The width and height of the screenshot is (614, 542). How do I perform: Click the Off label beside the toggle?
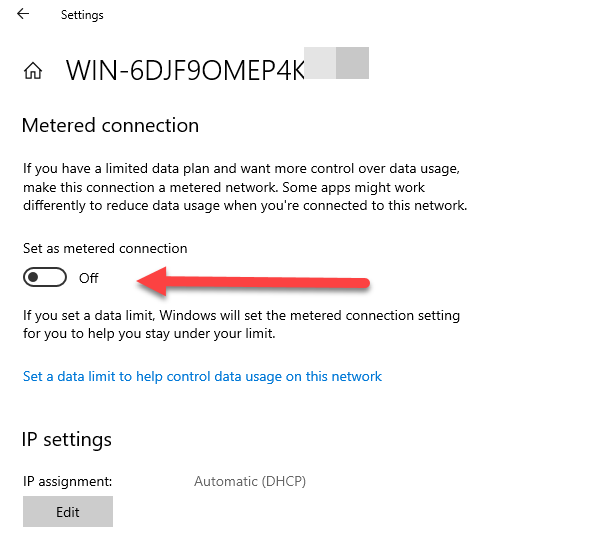point(88,278)
